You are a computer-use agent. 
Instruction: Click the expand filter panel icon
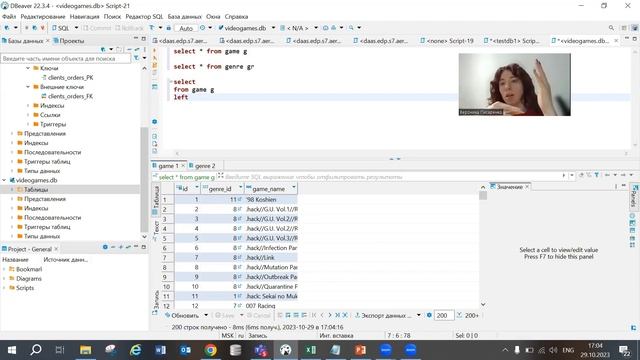(x=220, y=176)
